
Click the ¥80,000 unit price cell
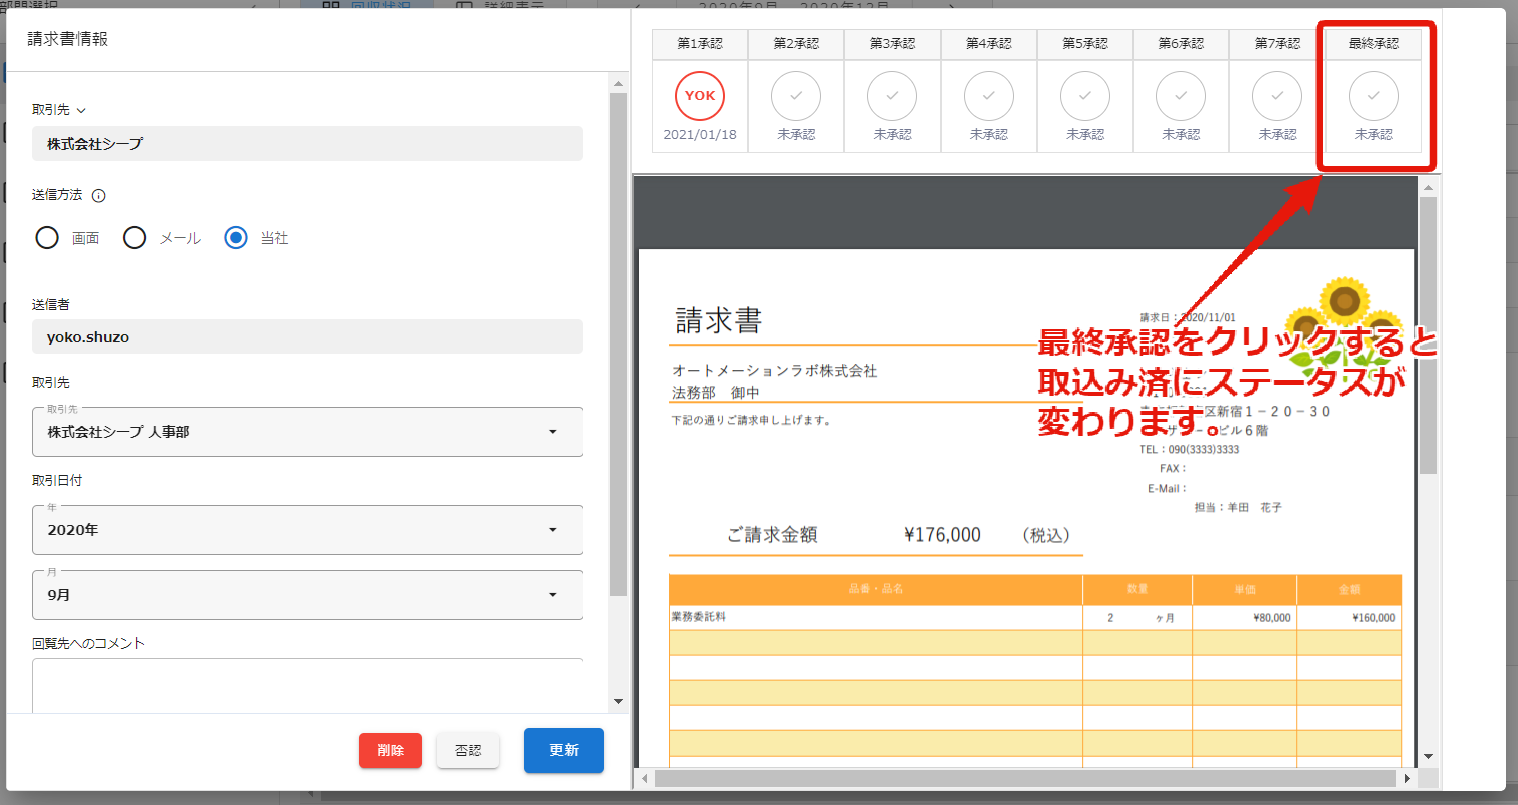[x=1271, y=618]
